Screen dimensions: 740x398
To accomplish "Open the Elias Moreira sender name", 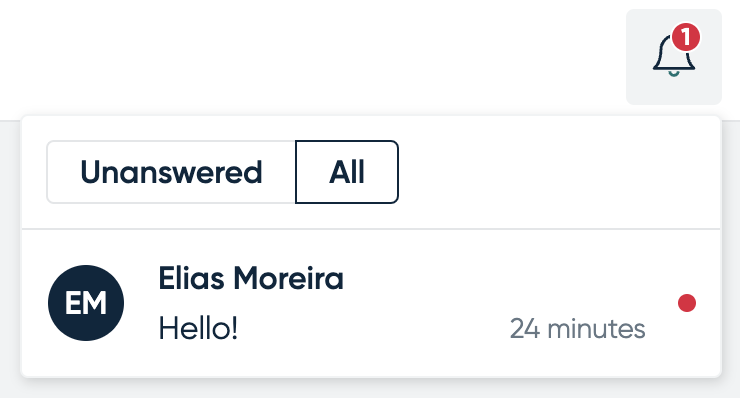I will (251, 278).
